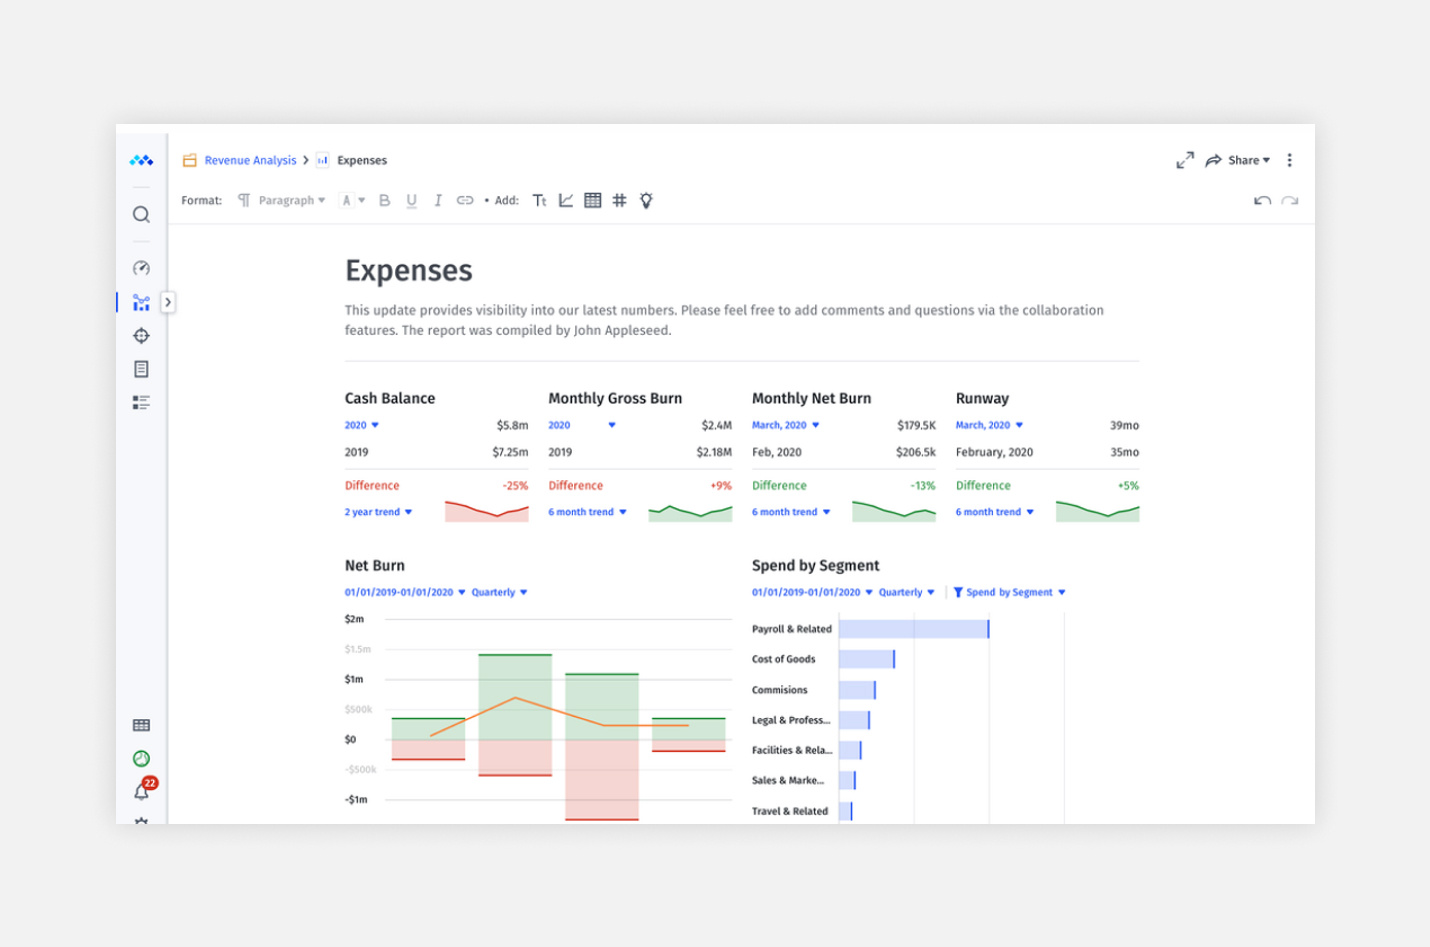The height and width of the screenshot is (947, 1430).
Task: Open the Quarterly dropdown under Net Burn
Action: [x=500, y=592]
